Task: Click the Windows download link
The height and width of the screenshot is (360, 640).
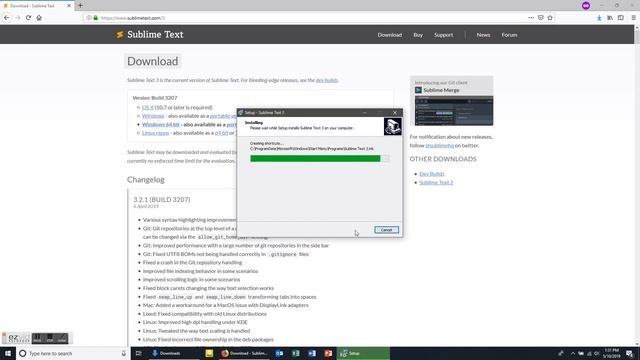Action: [153, 116]
